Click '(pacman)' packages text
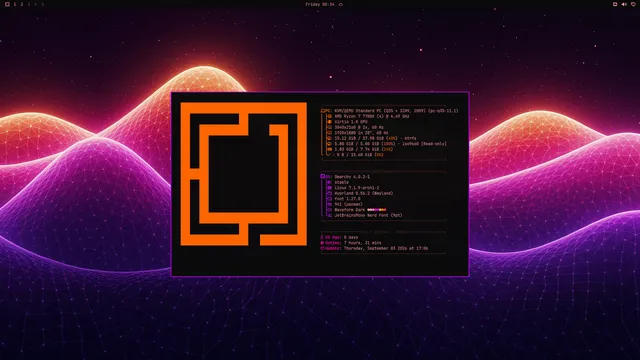Screen dimensions: 640x360 click(353, 204)
